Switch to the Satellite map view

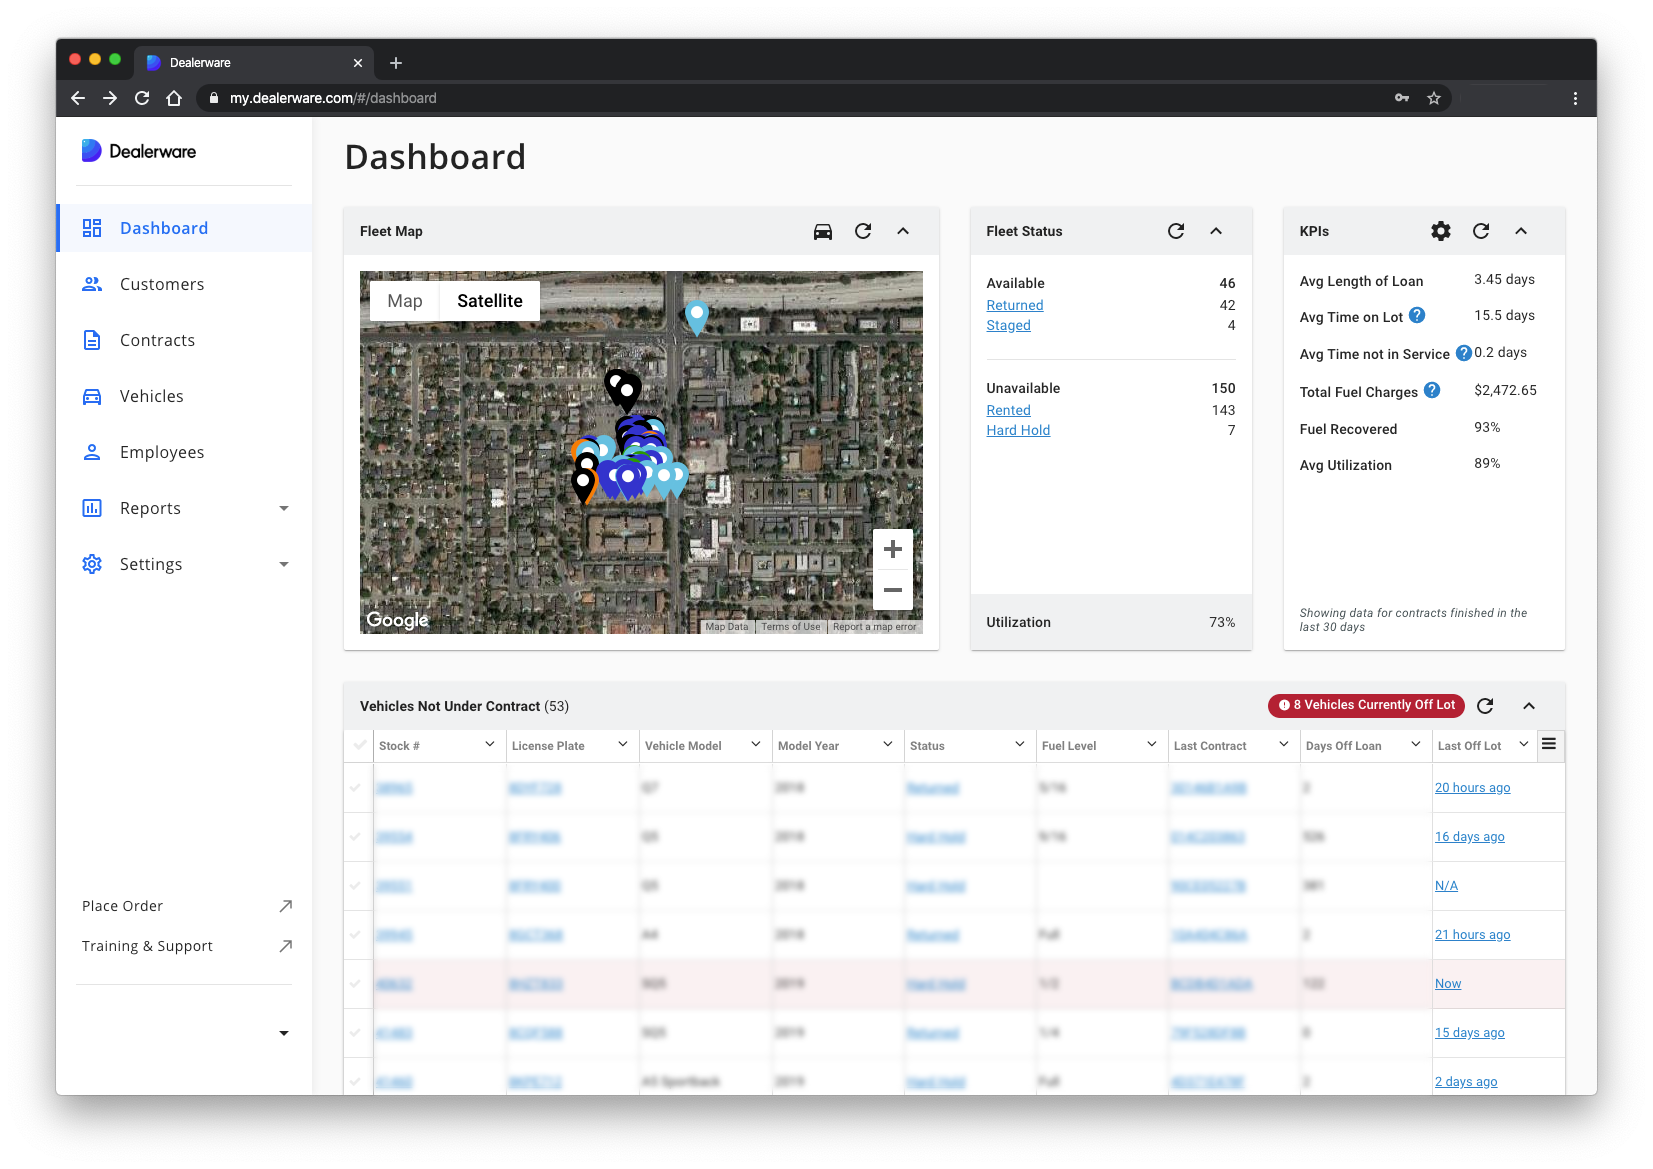click(x=489, y=301)
